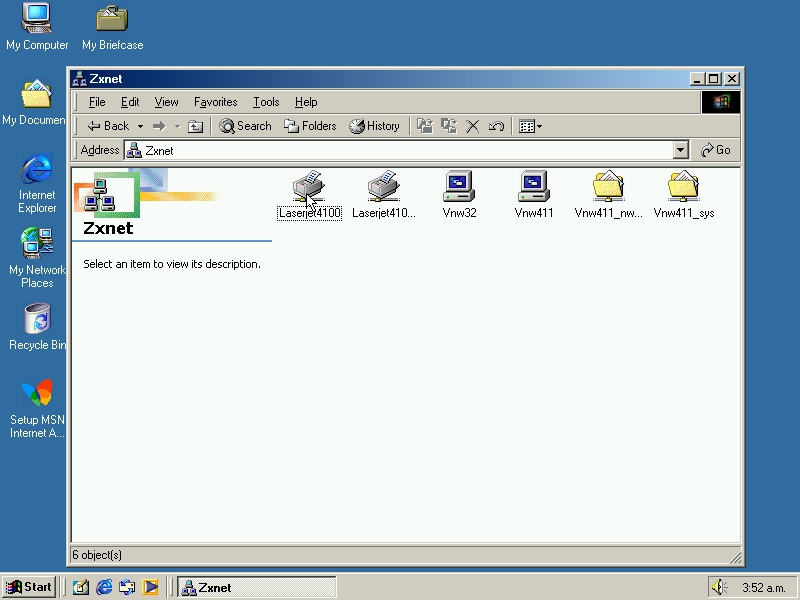The height and width of the screenshot is (600, 800).
Task: Click the Windows logo throbber
Action: click(720, 102)
